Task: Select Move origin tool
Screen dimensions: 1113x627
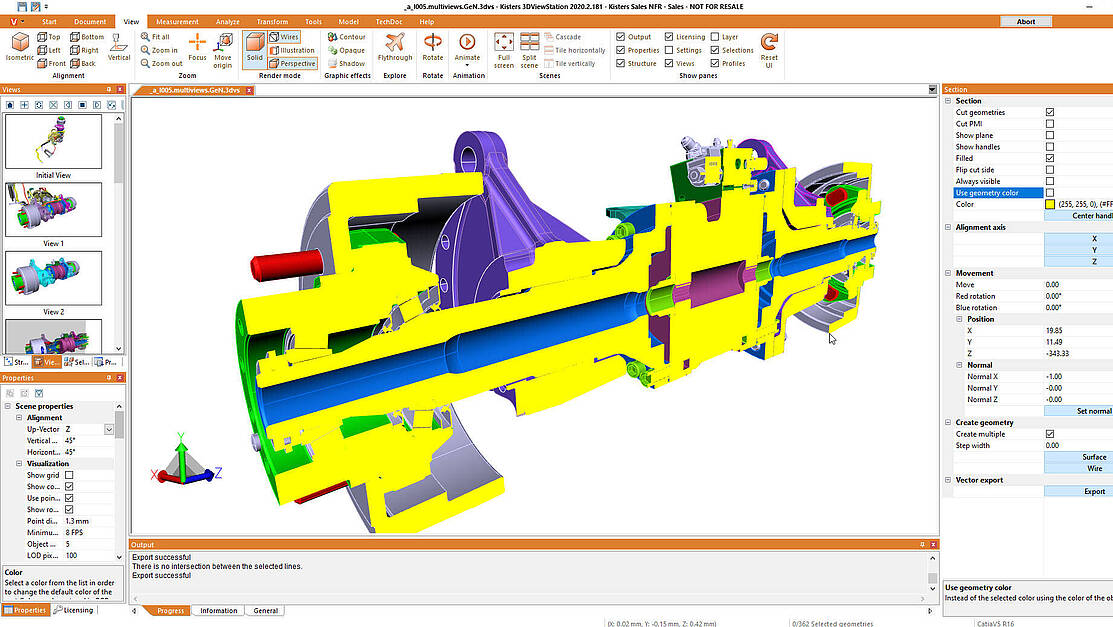Action: click(223, 50)
